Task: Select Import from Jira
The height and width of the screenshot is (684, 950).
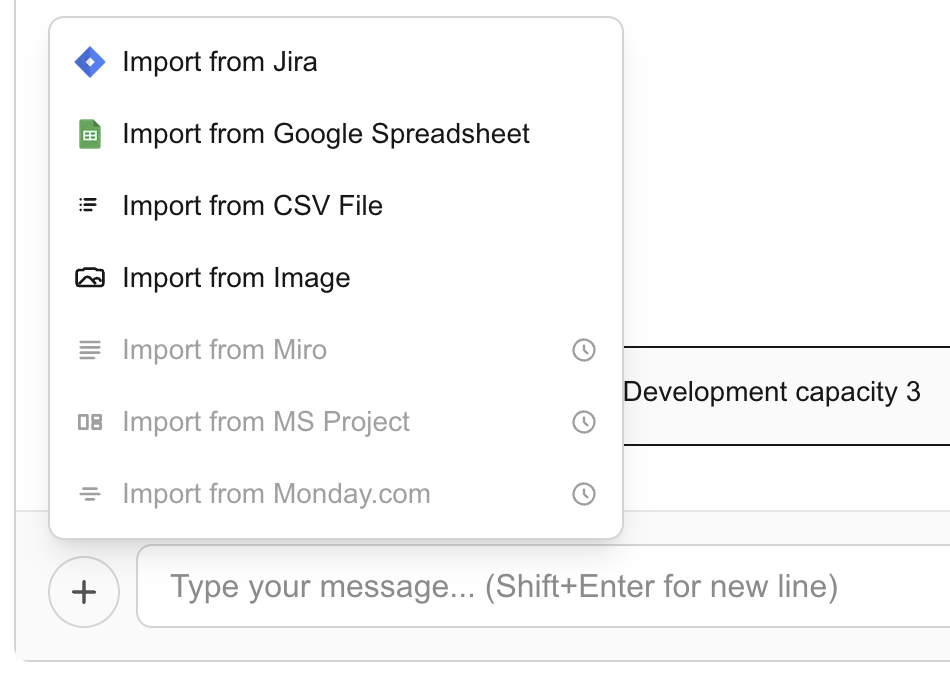Action: click(219, 61)
